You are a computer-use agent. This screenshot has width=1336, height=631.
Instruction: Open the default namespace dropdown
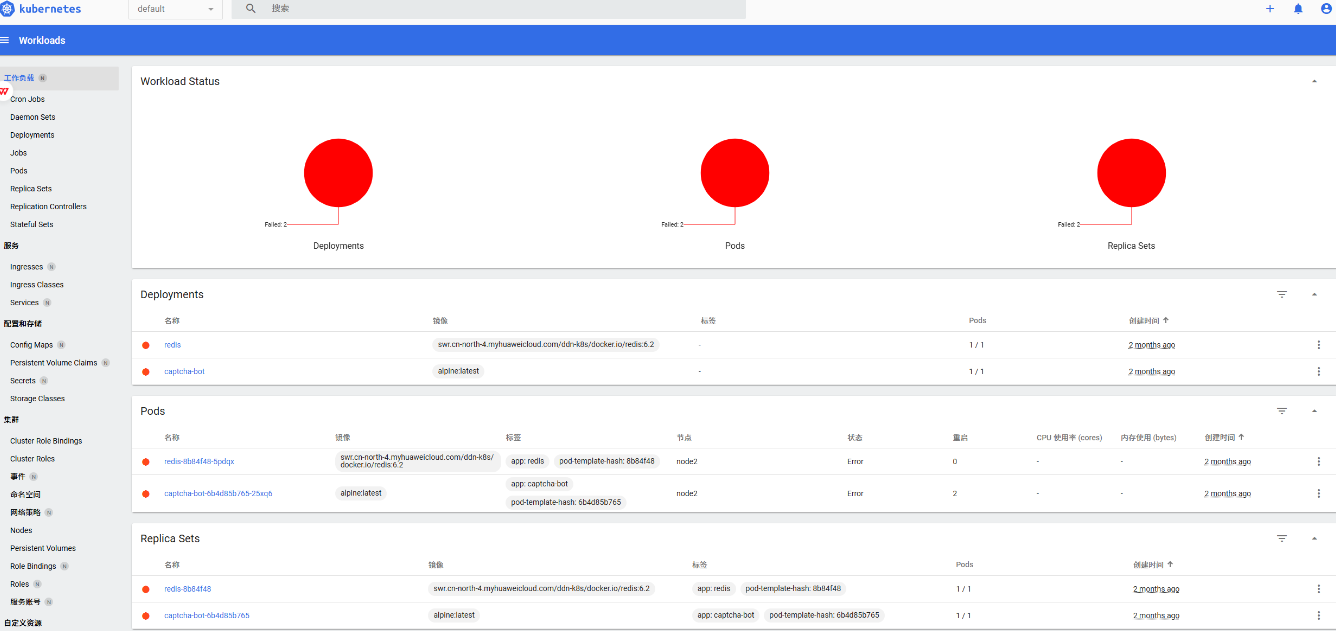pyautogui.click(x=176, y=9)
